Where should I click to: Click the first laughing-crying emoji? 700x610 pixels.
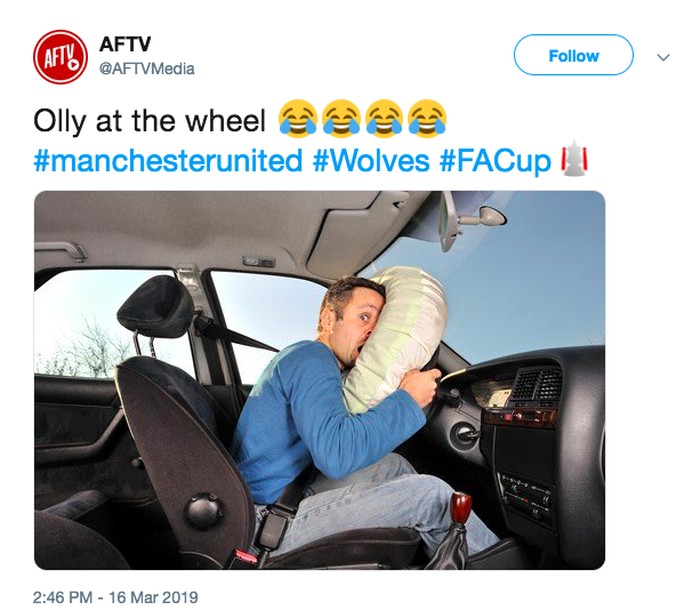click(x=298, y=118)
